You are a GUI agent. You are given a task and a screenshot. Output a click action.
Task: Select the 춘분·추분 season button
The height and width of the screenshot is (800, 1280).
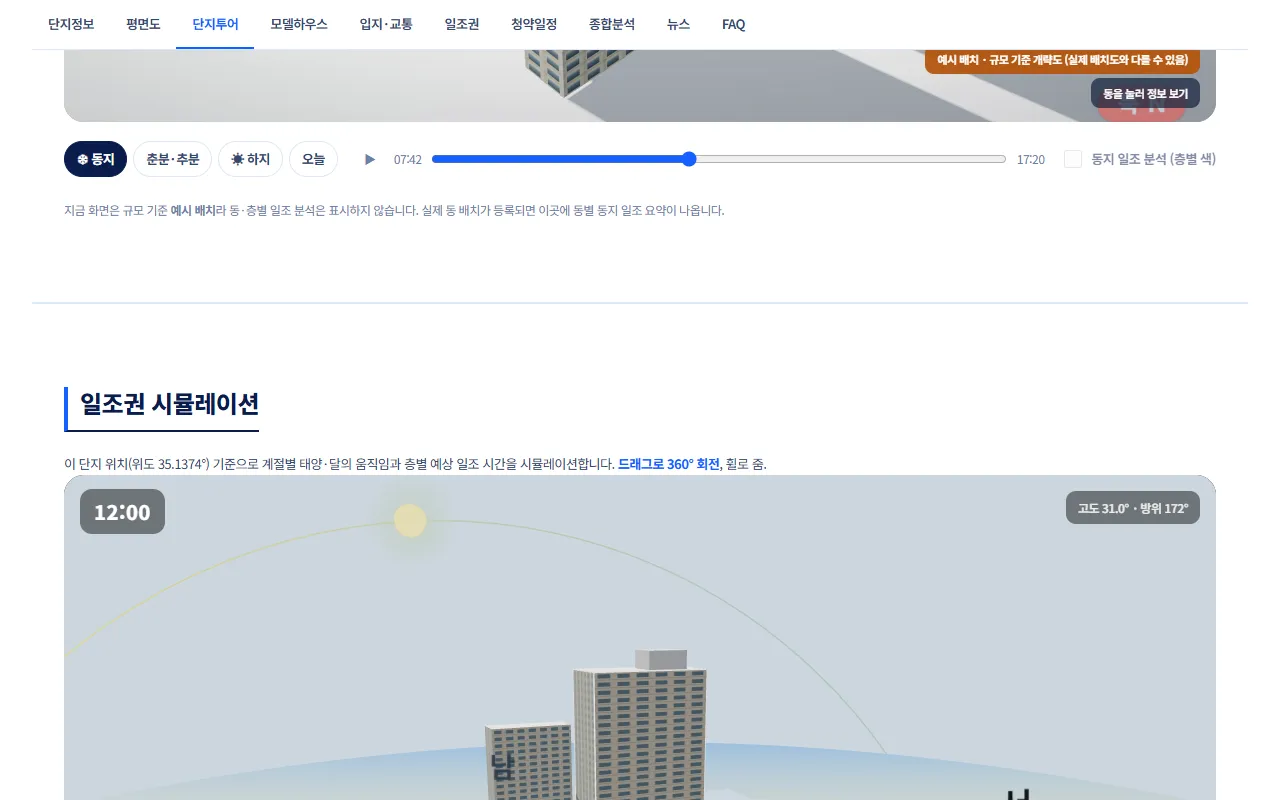click(172, 159)
